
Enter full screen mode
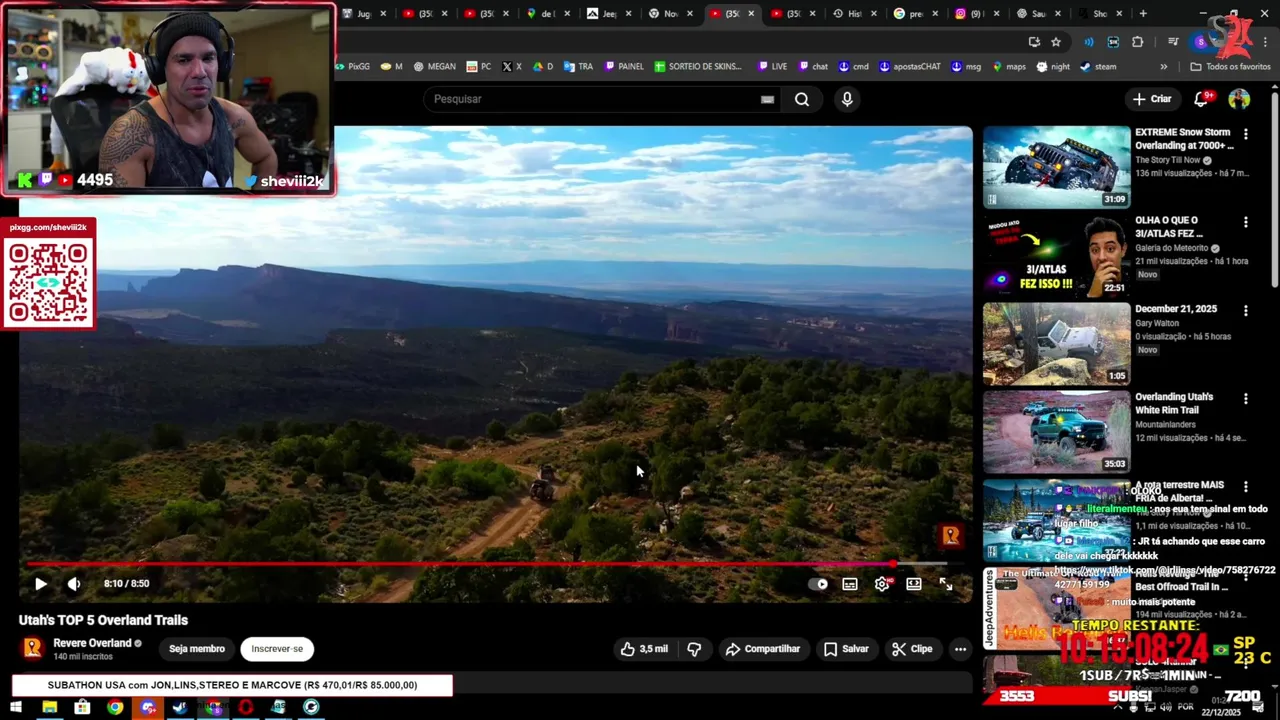click(946, 584)
